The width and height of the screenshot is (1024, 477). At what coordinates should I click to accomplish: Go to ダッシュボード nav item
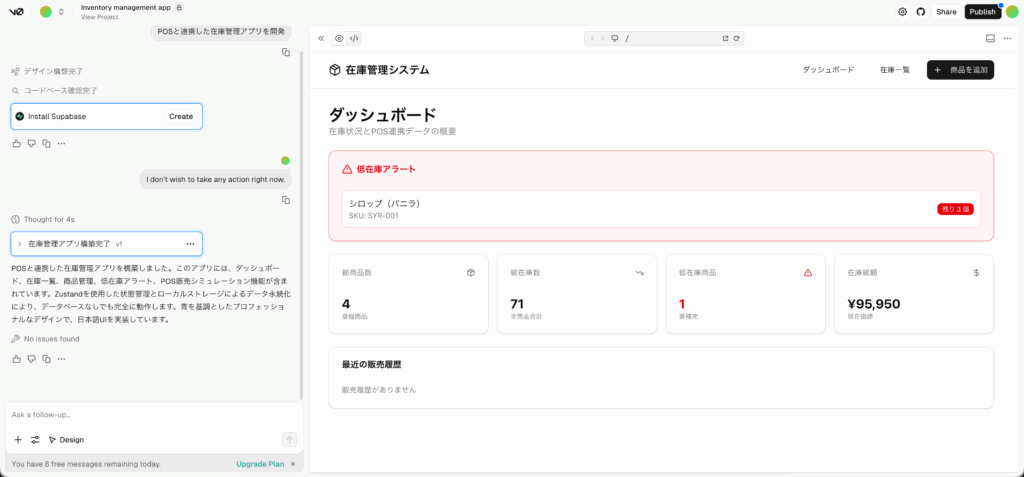828,70
